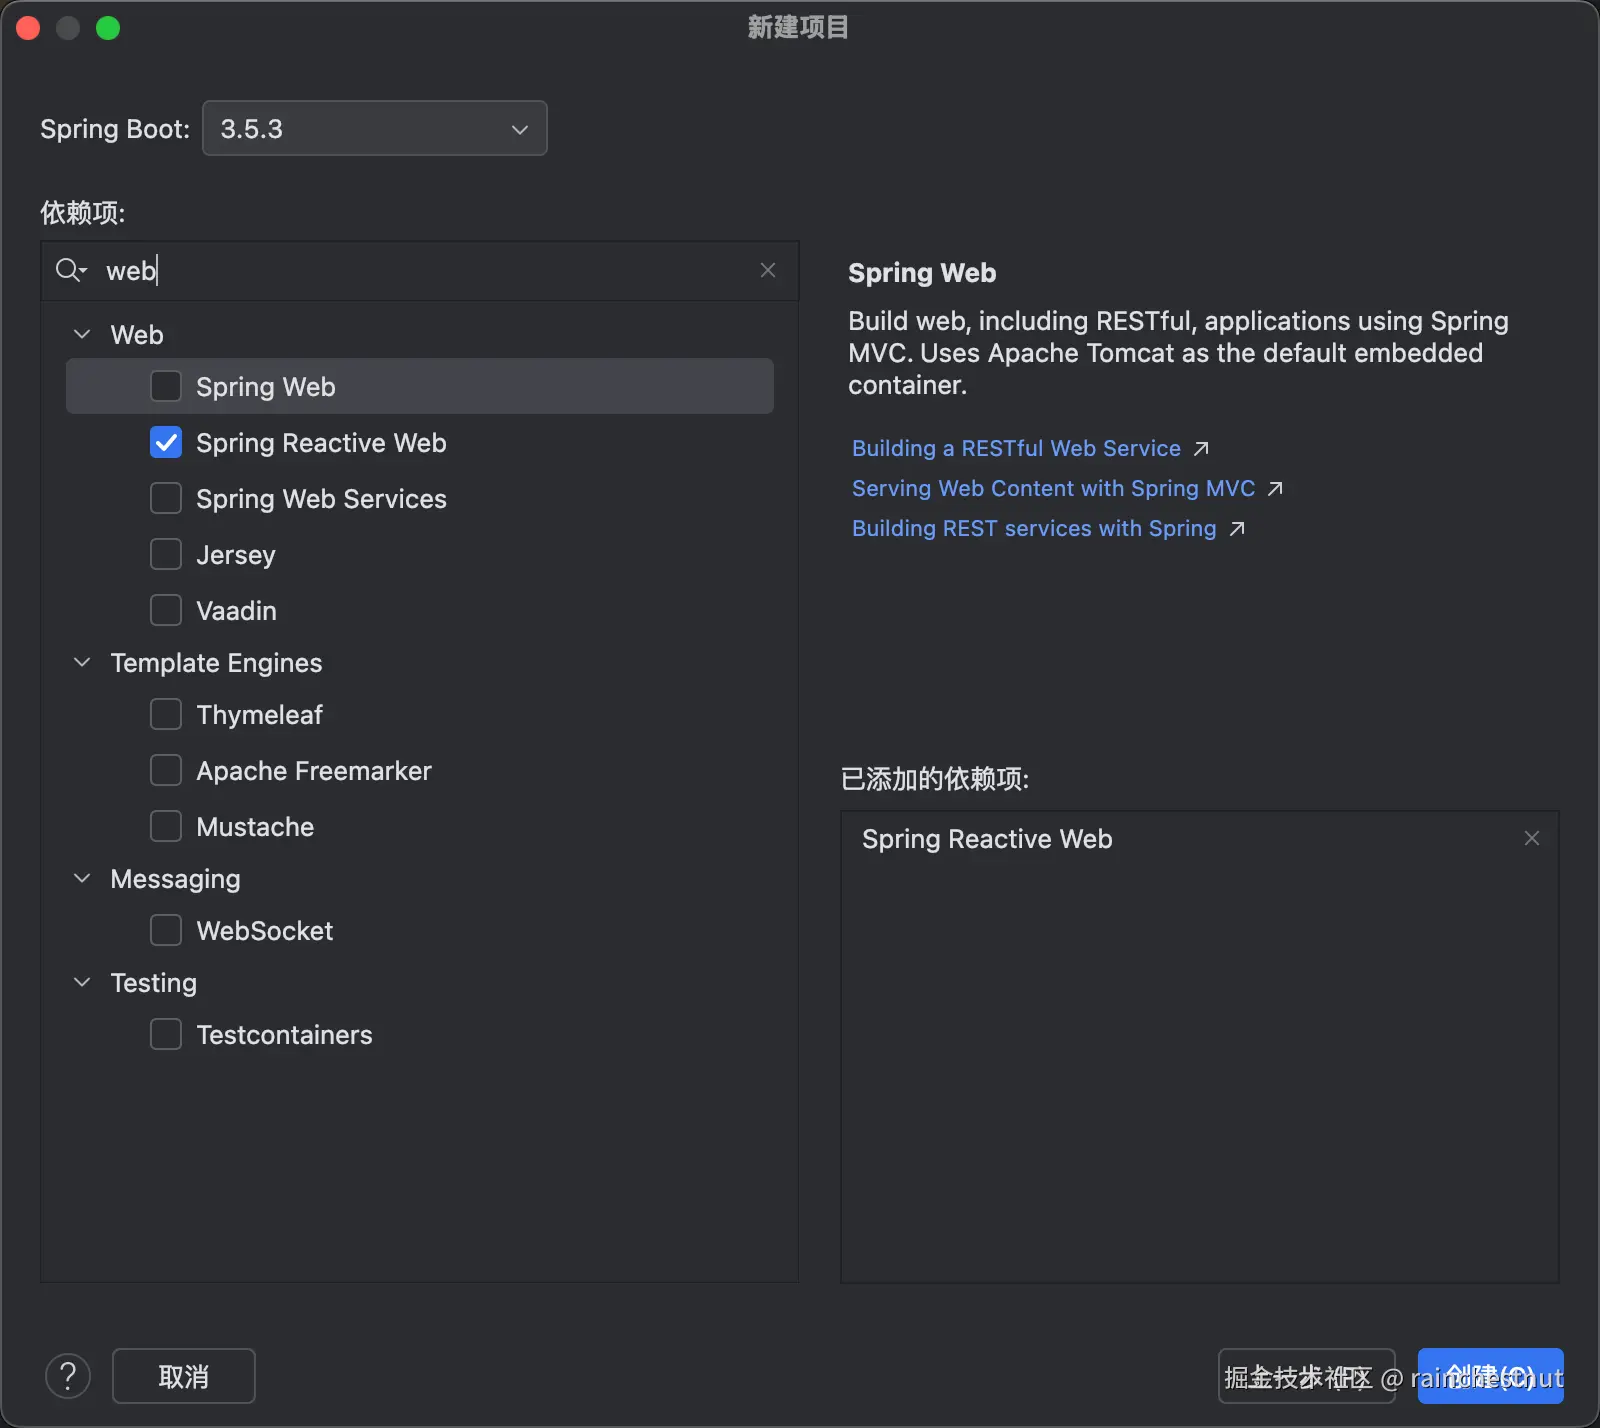Tick the Spring Web Services checkbox
Viewport: 1600px width, 1428px height.
pos(166,498)
